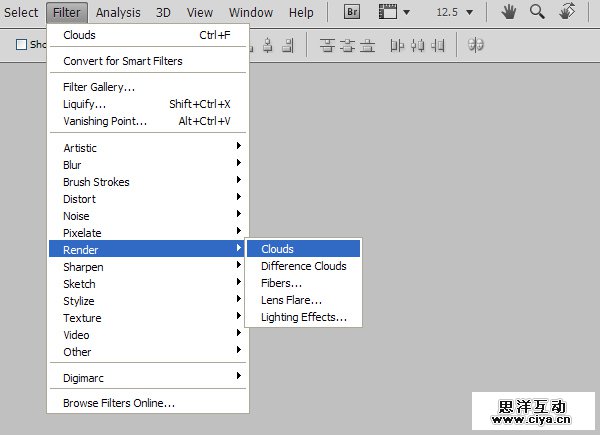Launch Adobe Bridge with the Br icon
Viewport: 600px width, 435px height.
click(352, 13)
